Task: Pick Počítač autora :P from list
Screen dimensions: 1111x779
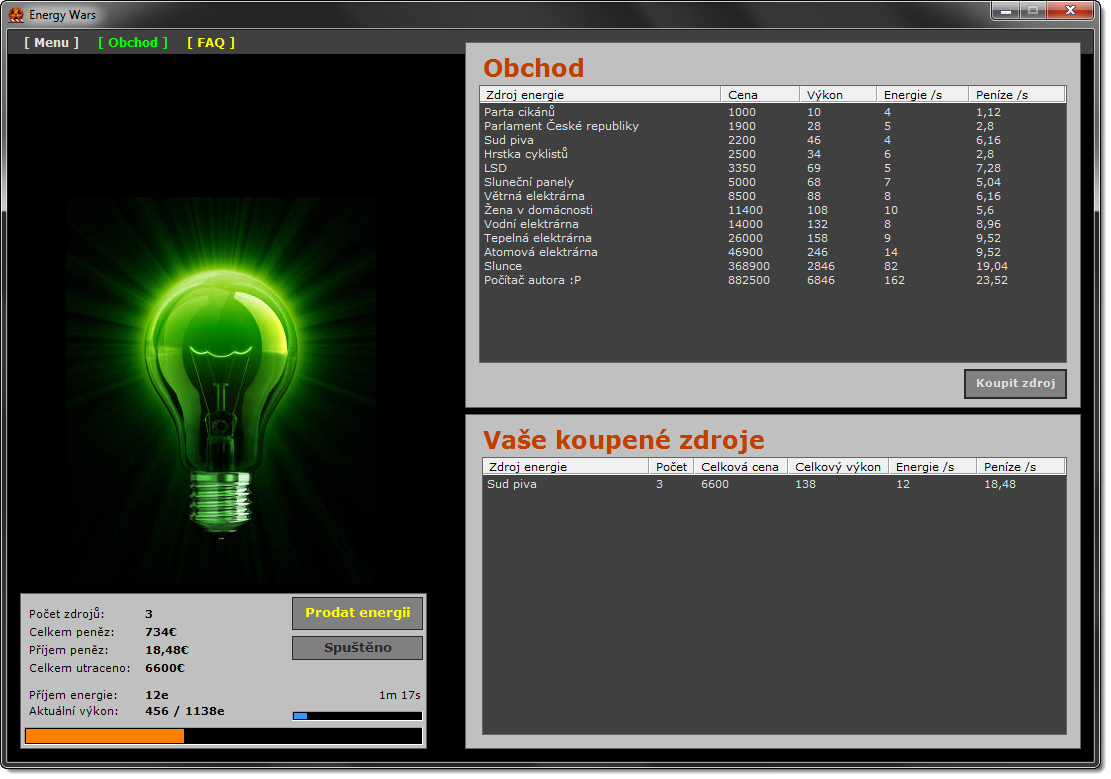Action: tap(532, 280)
